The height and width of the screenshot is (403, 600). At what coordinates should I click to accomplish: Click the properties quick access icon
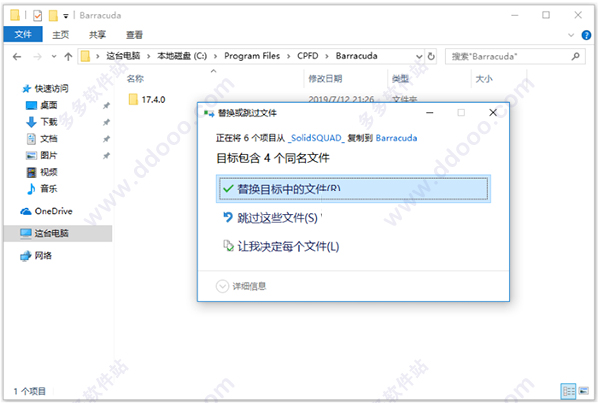pos(38,15)
